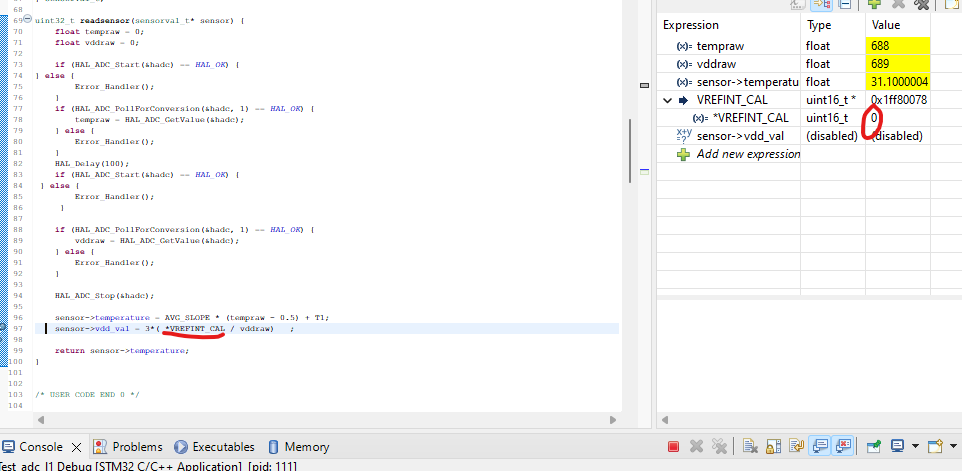Click VREFINT_CAL address 0x1ff80078 value
Viewport: 962px width, 471px height.
[x=899, y=100]
